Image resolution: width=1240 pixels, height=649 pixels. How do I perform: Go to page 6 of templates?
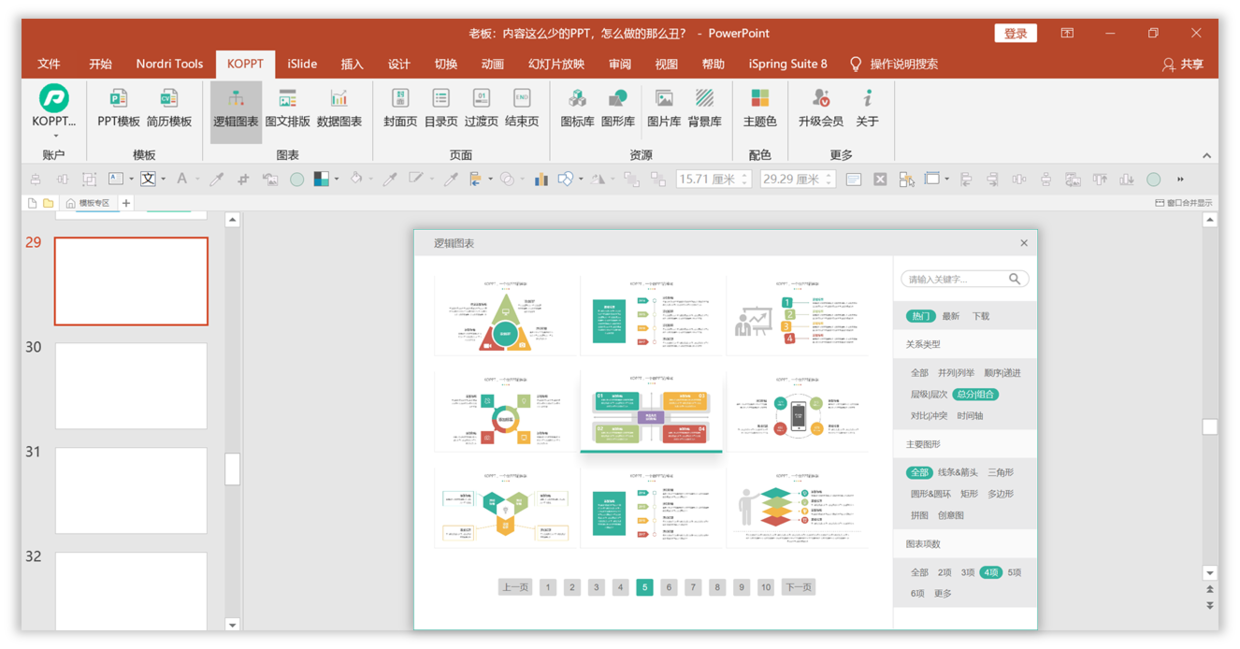tap(668, 587)
